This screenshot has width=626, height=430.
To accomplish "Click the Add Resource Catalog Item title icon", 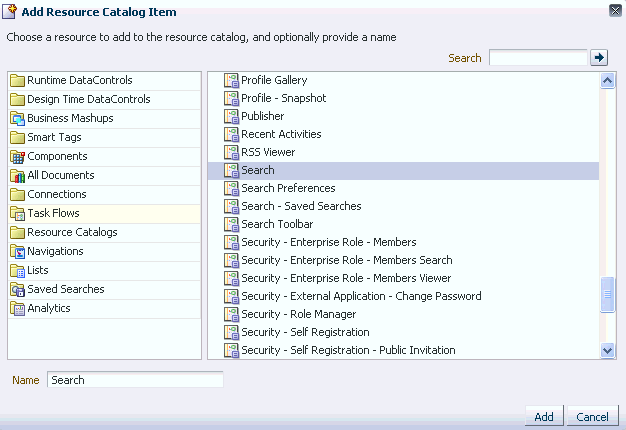I will pos(10,12).
